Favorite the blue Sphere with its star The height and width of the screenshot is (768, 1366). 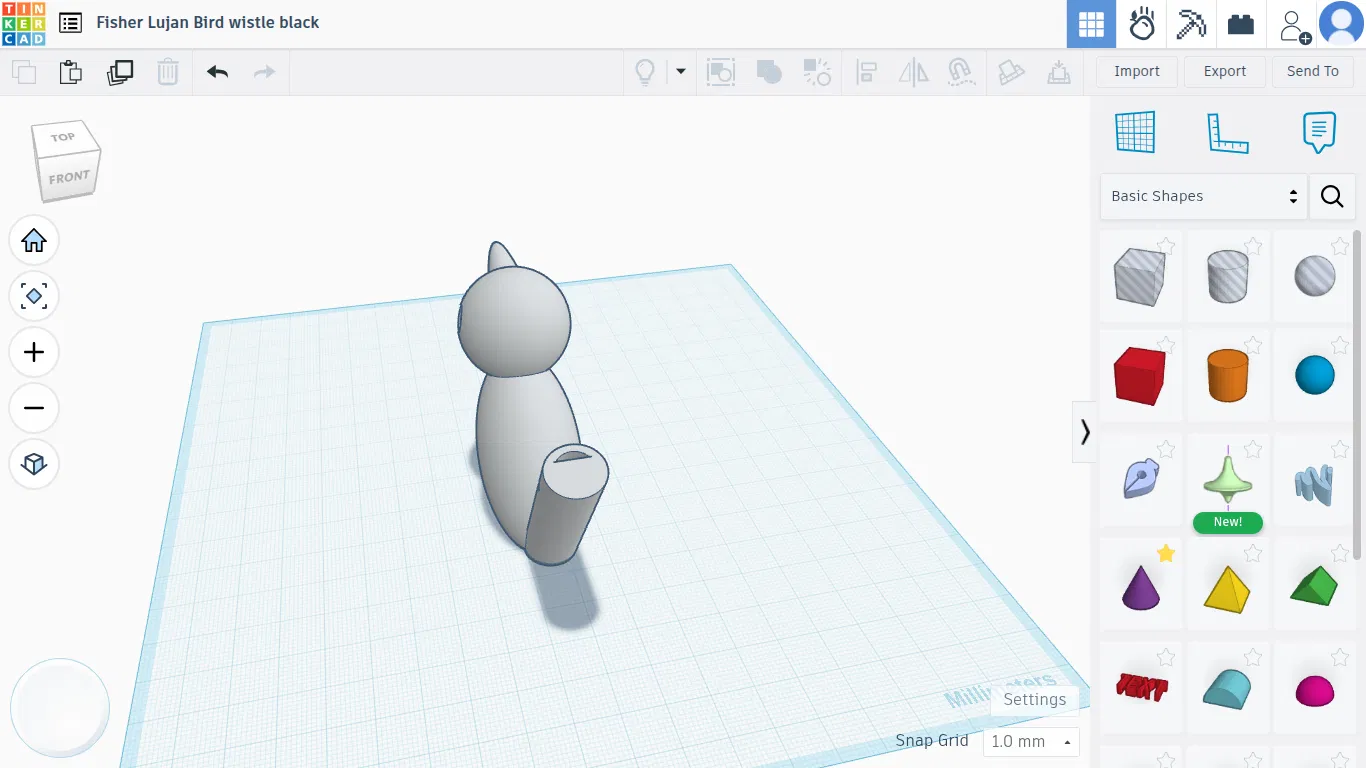[1340, 345]
